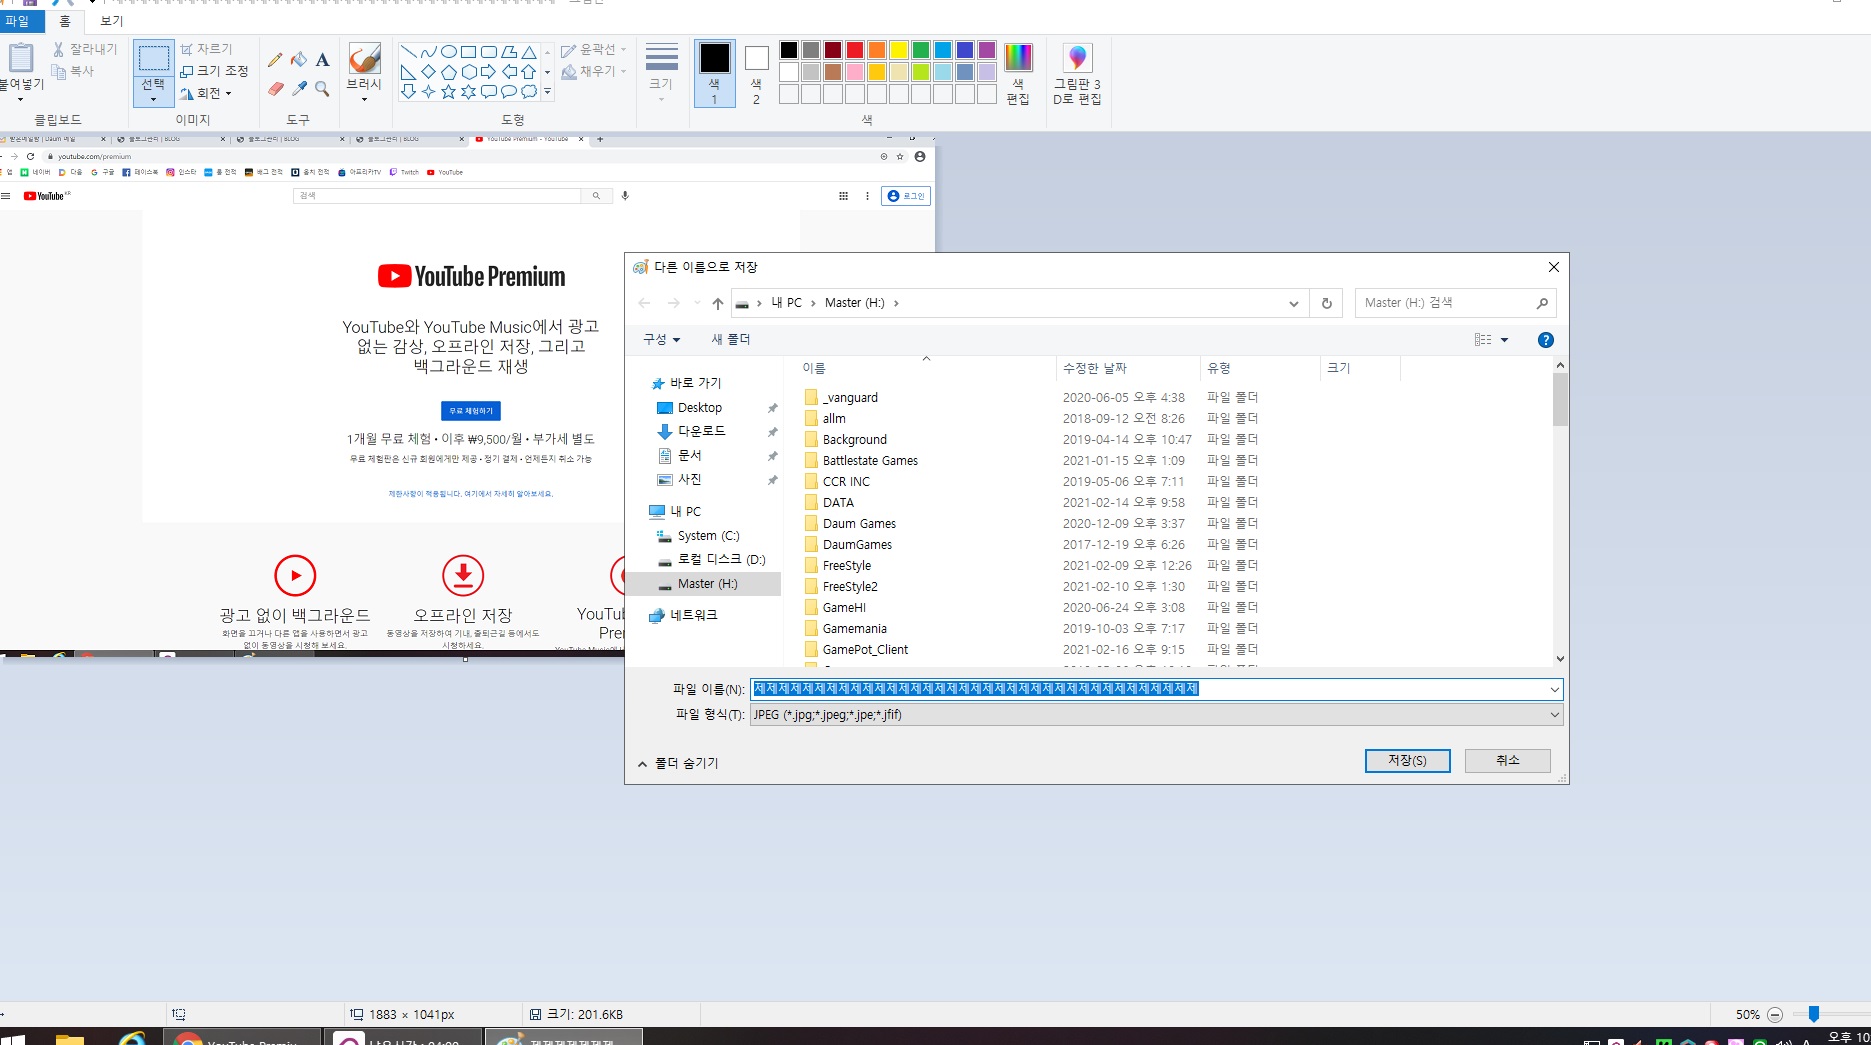The width and height of the screenshot is (1871, 1045).
Task: Open the view options dropdown arrow
Action: [x=1504, y=340]
